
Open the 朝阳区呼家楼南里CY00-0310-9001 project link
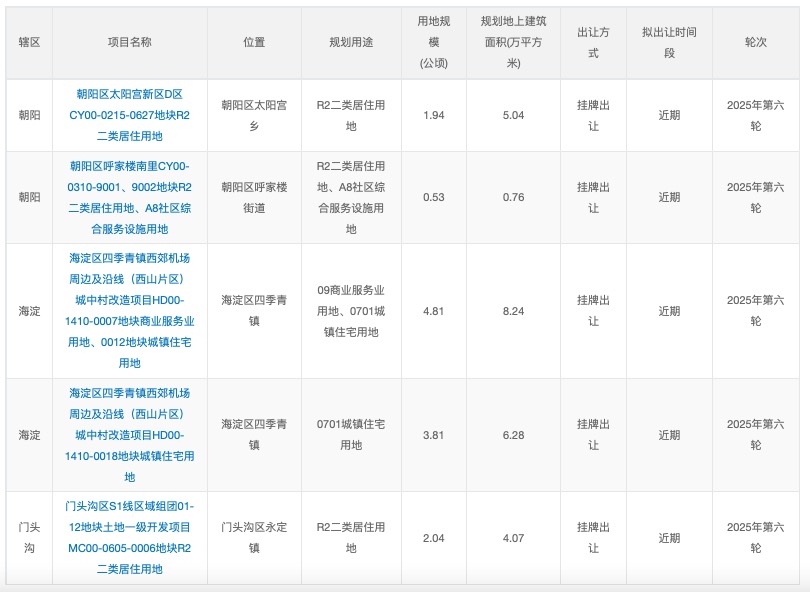(x=130, y=197)
